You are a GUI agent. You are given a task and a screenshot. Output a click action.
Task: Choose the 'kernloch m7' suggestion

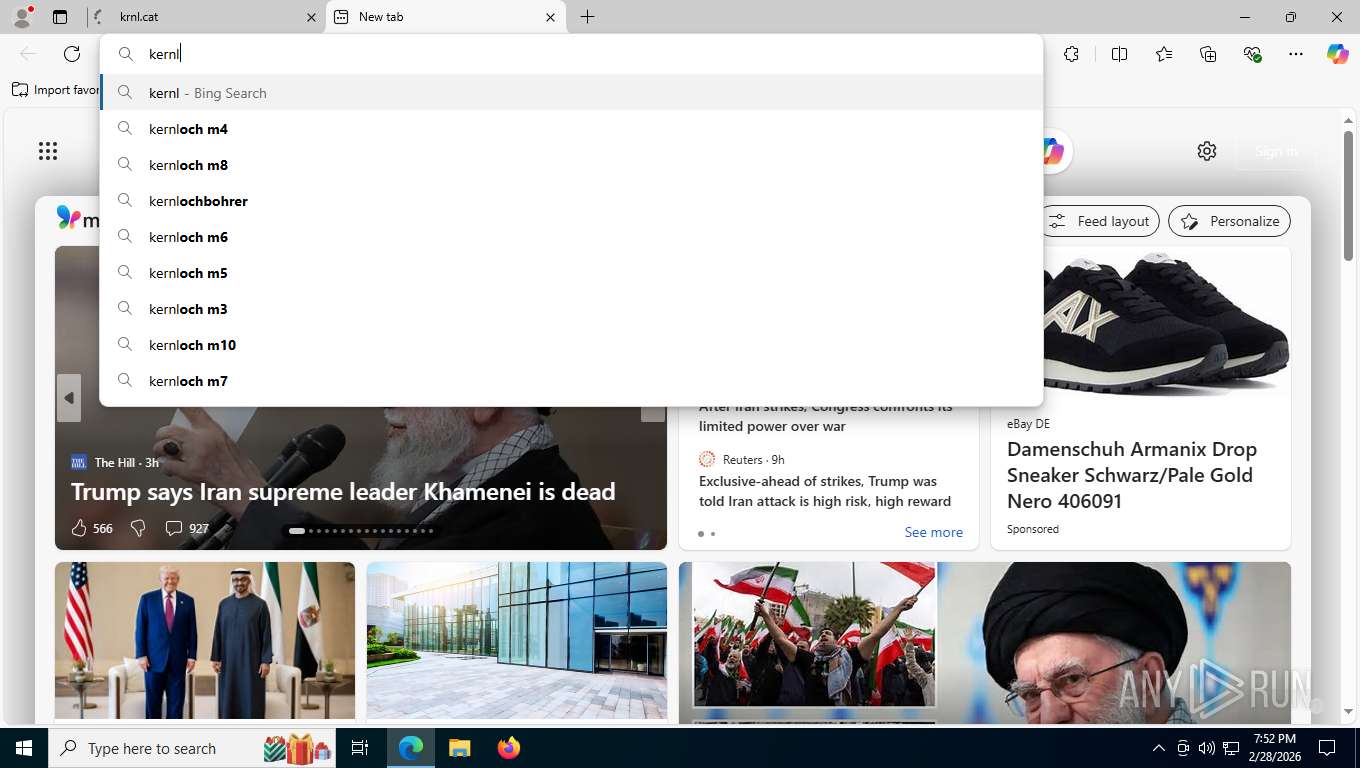click(x=571, y=381)
